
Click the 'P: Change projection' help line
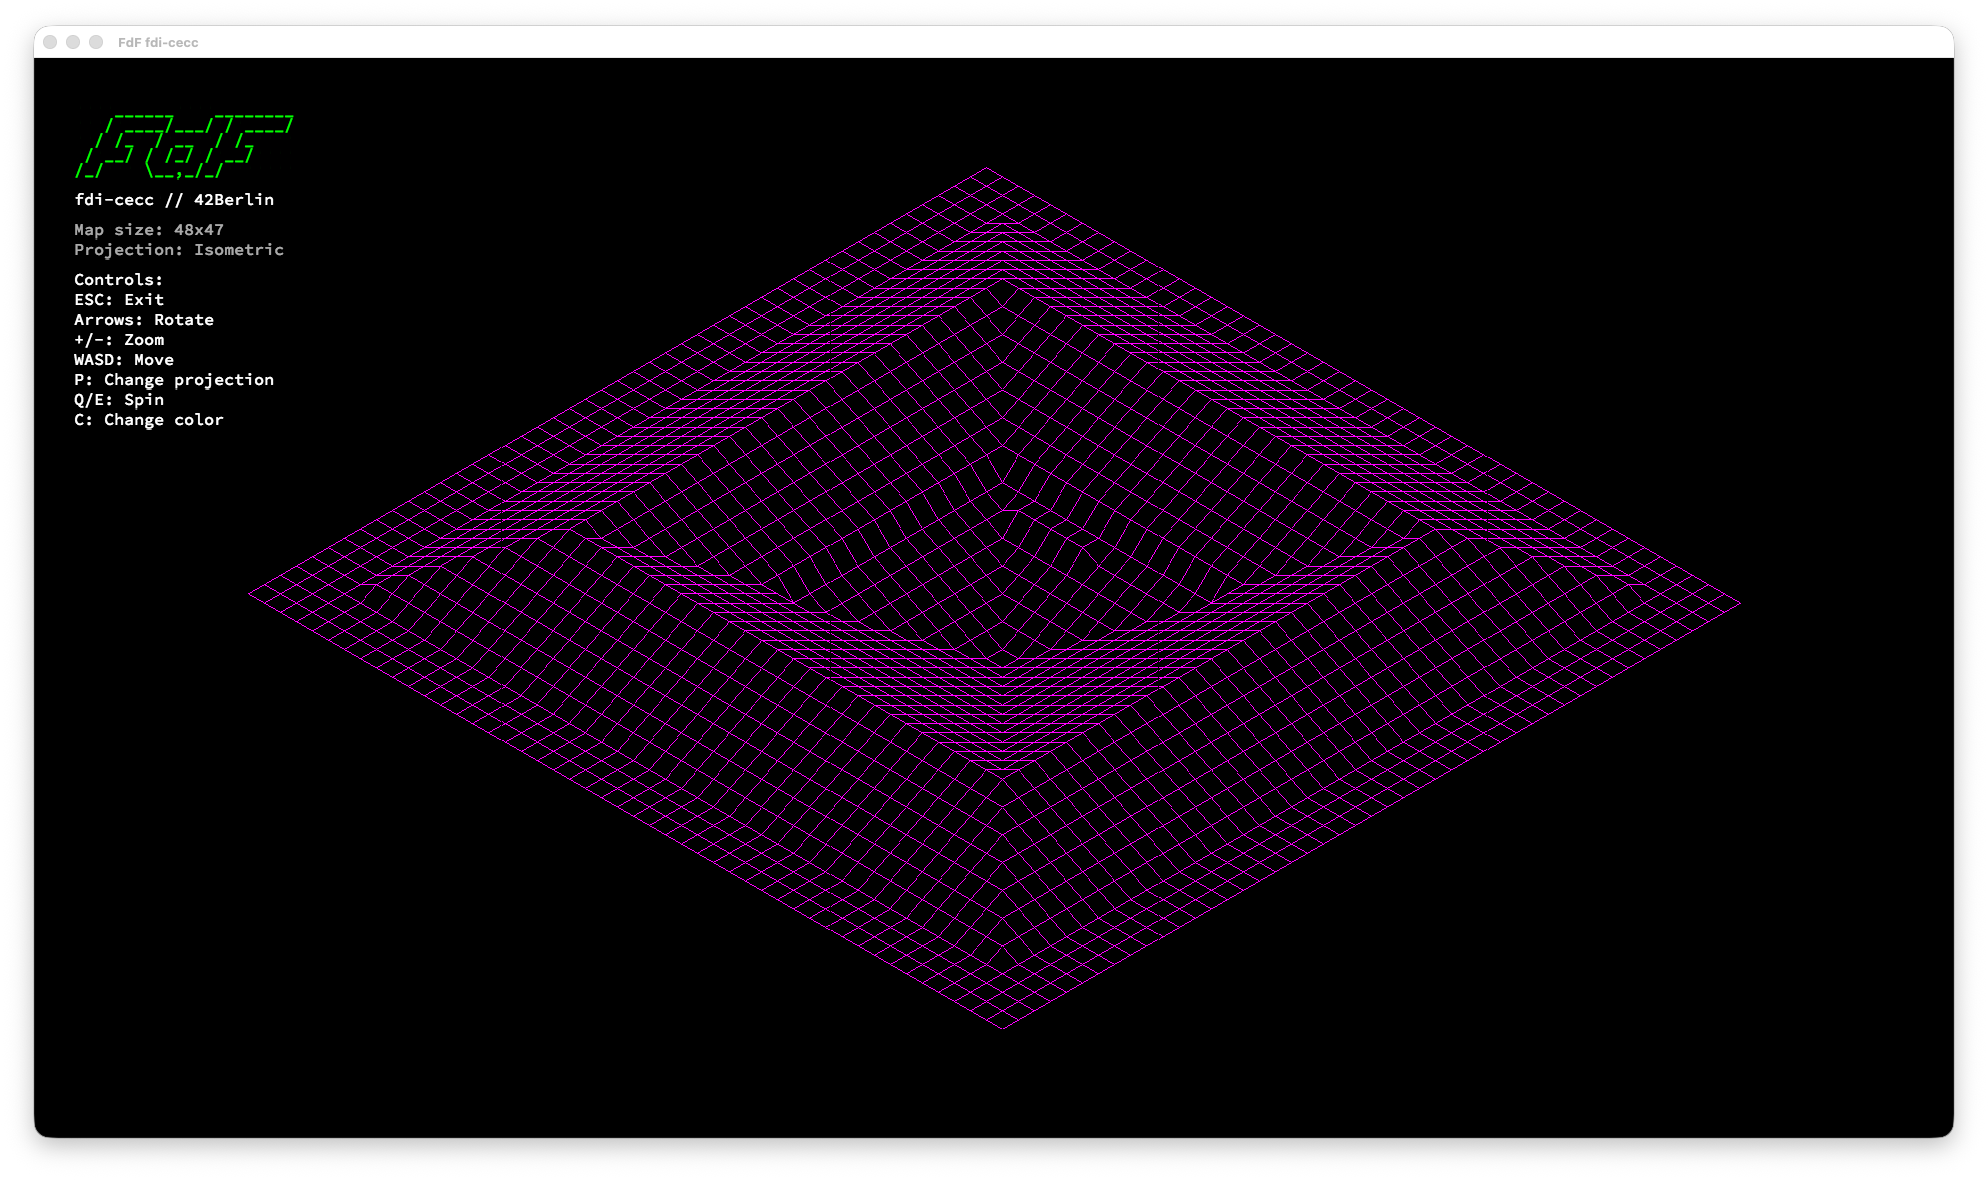pyautogui.click(x=174, y=380)
